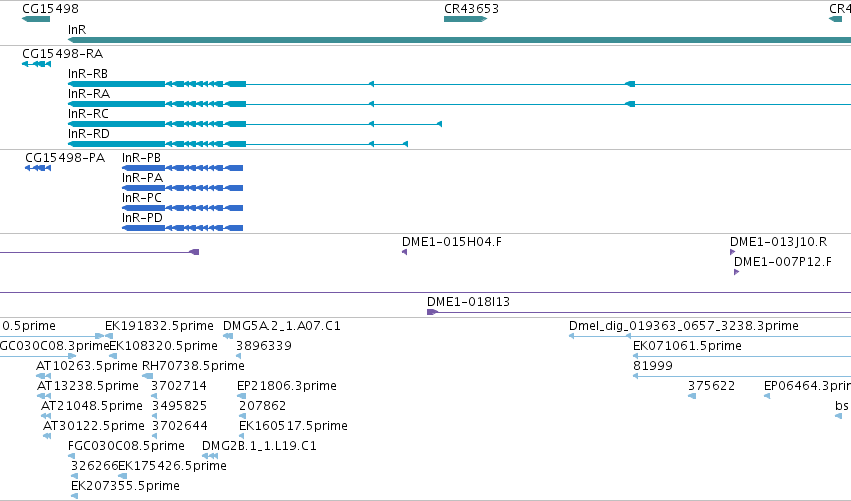Select the EK071061.5prime EST label

click(687, 346)
